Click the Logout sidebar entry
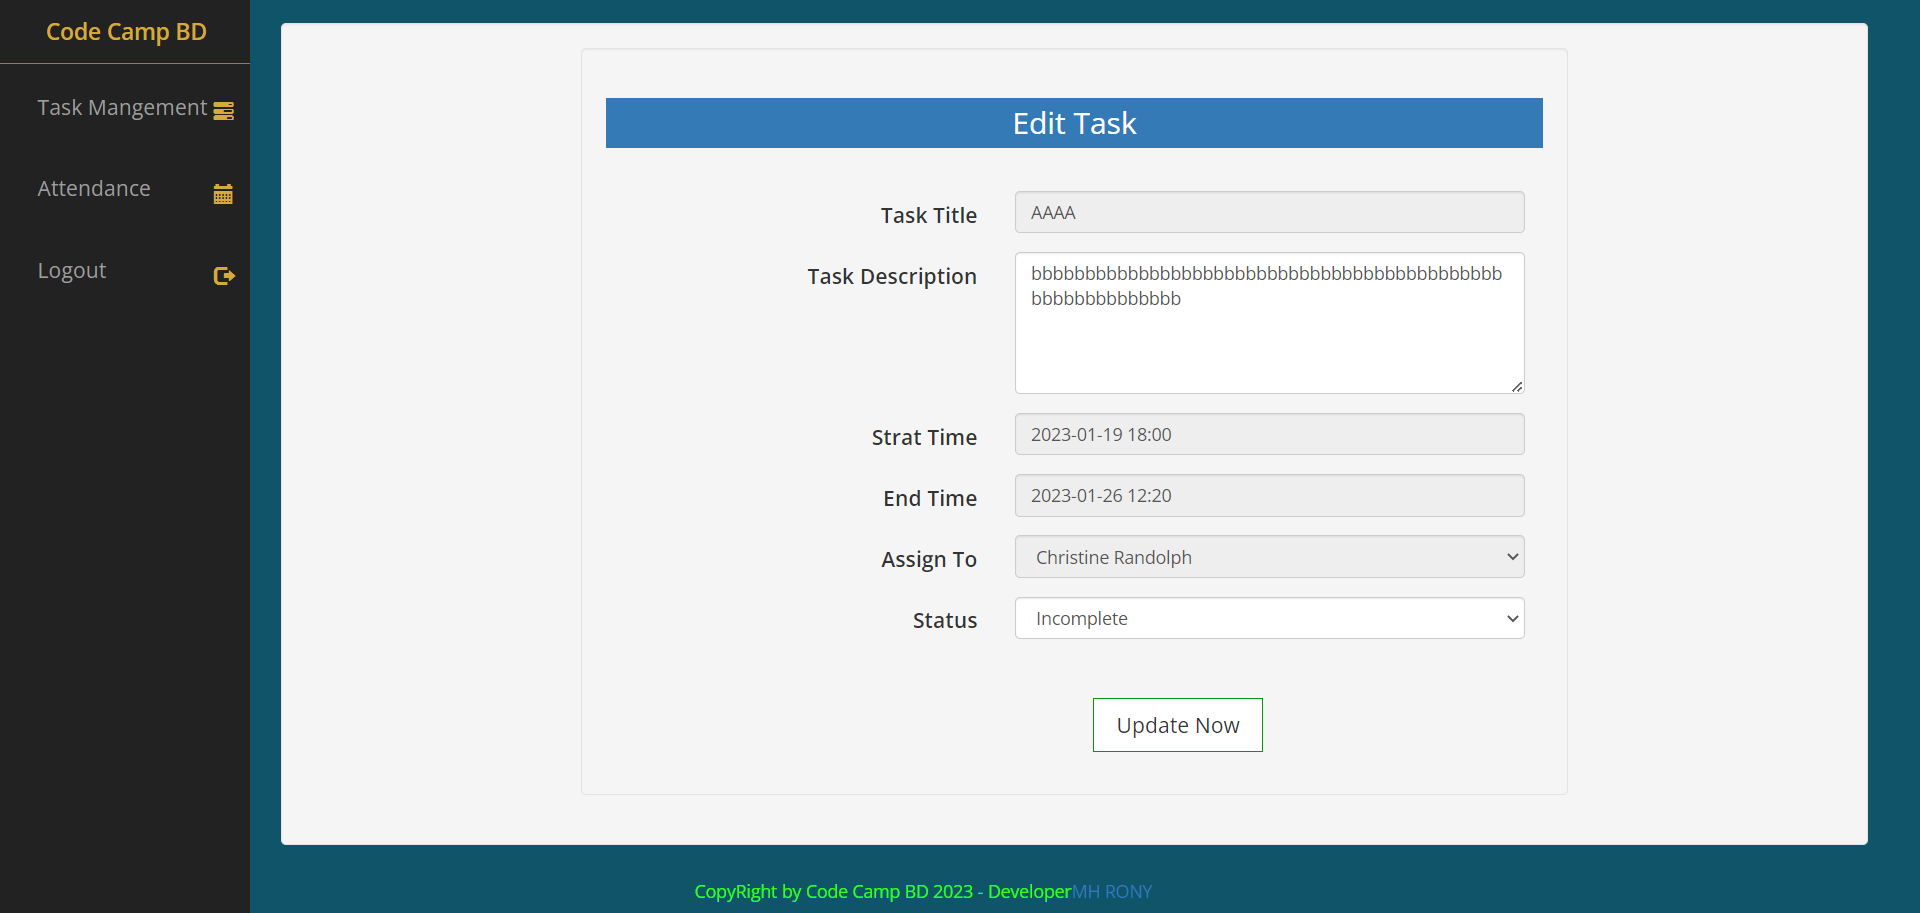Screen dimensions: 1920x913 click(x=71, y=270)
